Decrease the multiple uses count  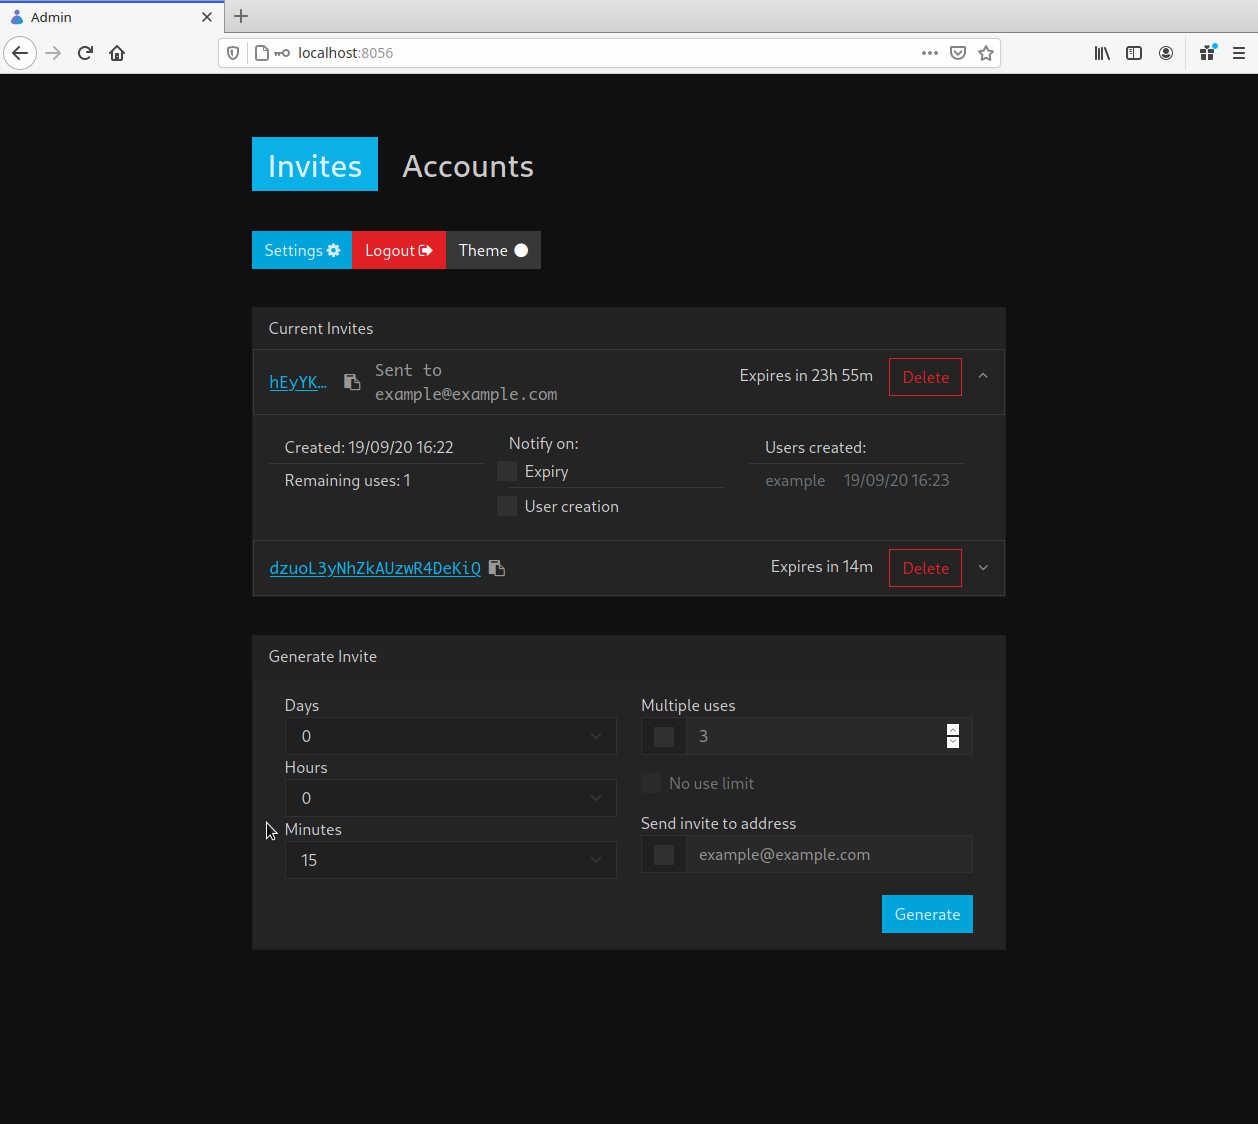pyautogui.click(x=953, y=742)
